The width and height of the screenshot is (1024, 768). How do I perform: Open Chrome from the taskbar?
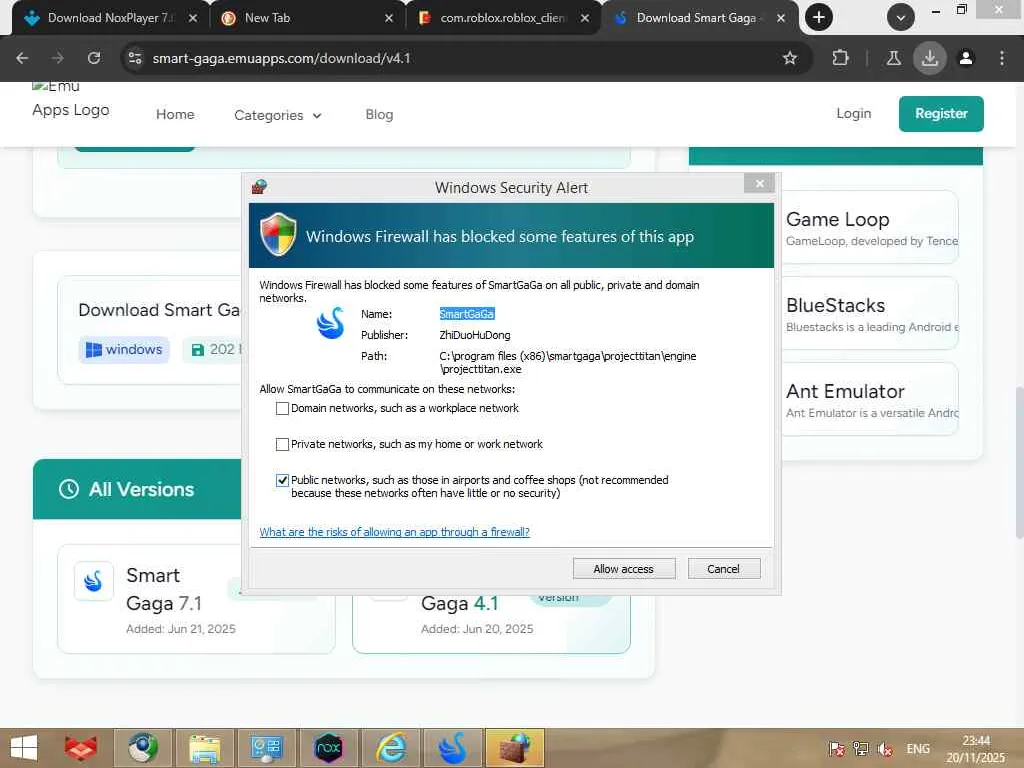tap(143, 748)
